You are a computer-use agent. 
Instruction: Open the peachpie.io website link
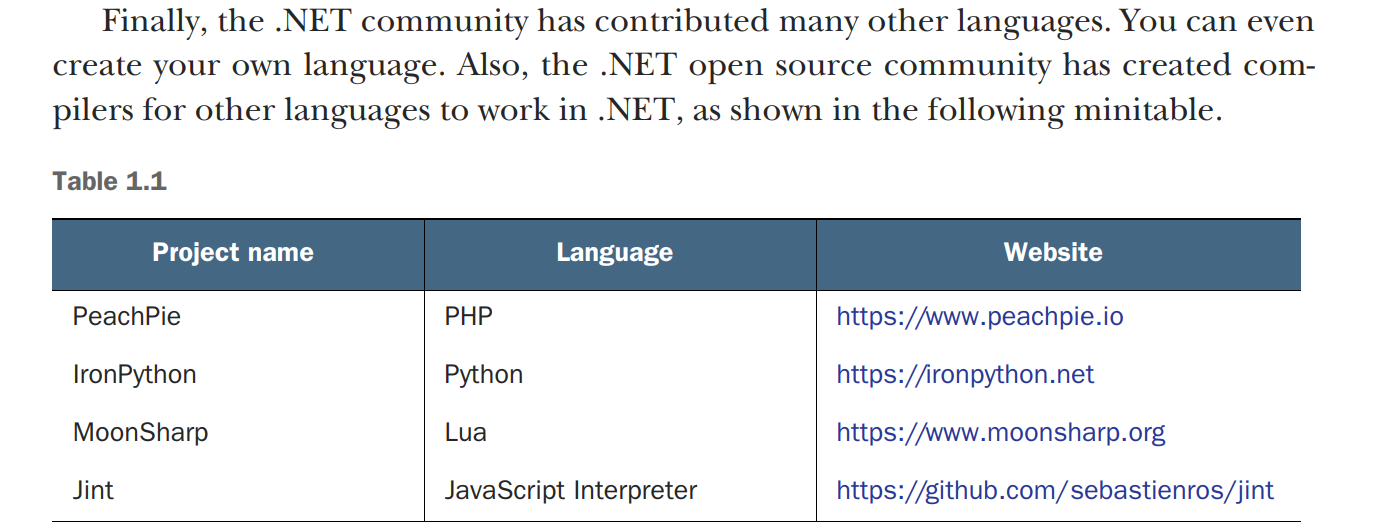point(980,317)
